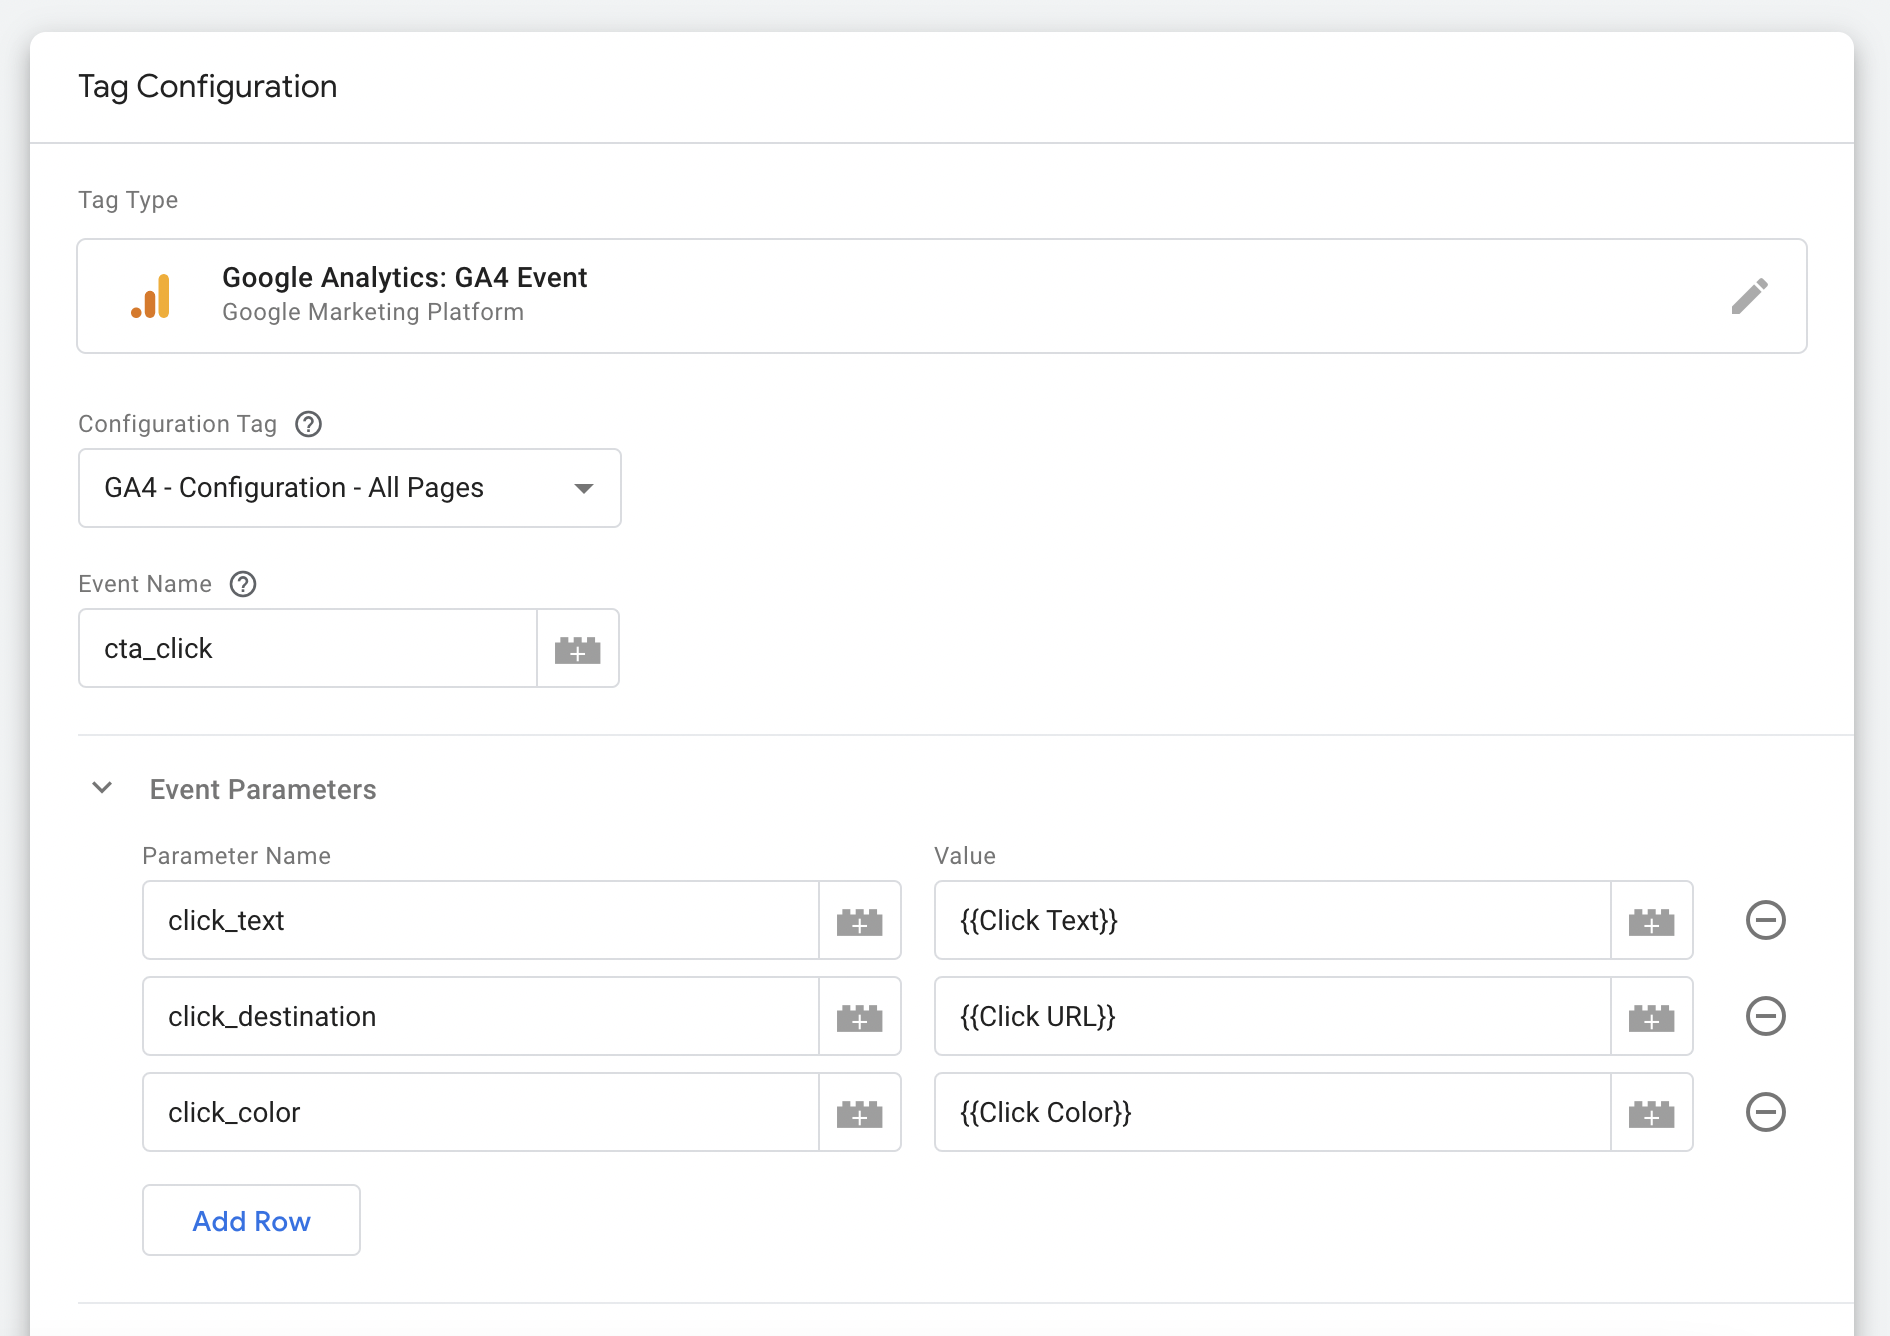Image resolution: width=1890 pixels, height=1336 pixels.
Task: Open variable picker beside Event Name field
Action: tap(578, 648)
